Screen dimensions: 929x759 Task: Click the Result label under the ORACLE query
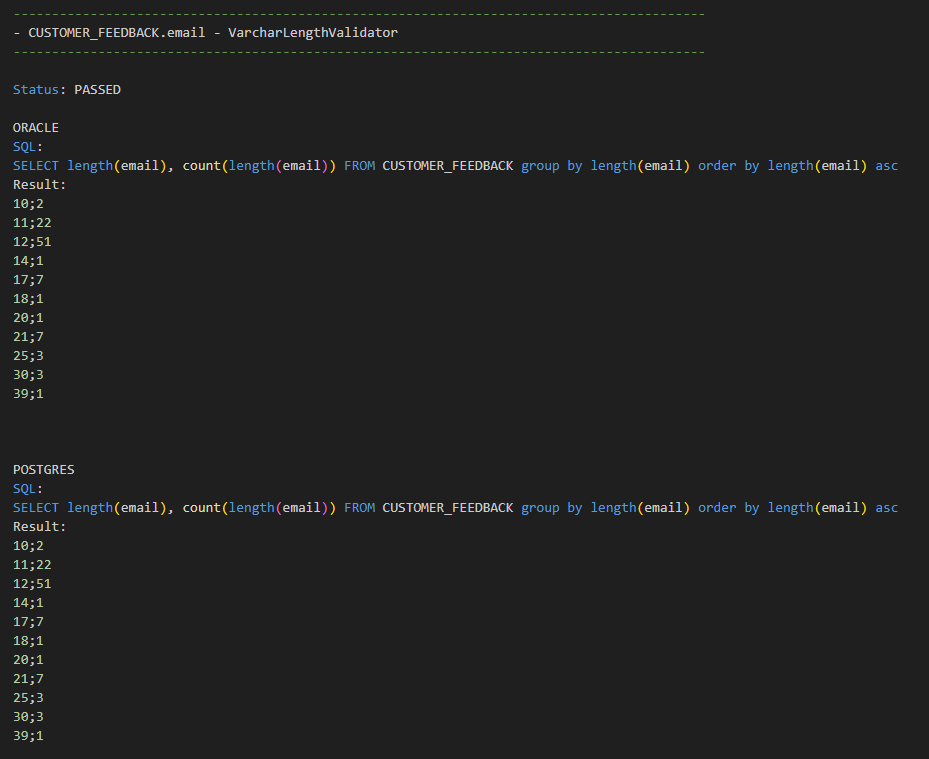(x=39, y=185)
